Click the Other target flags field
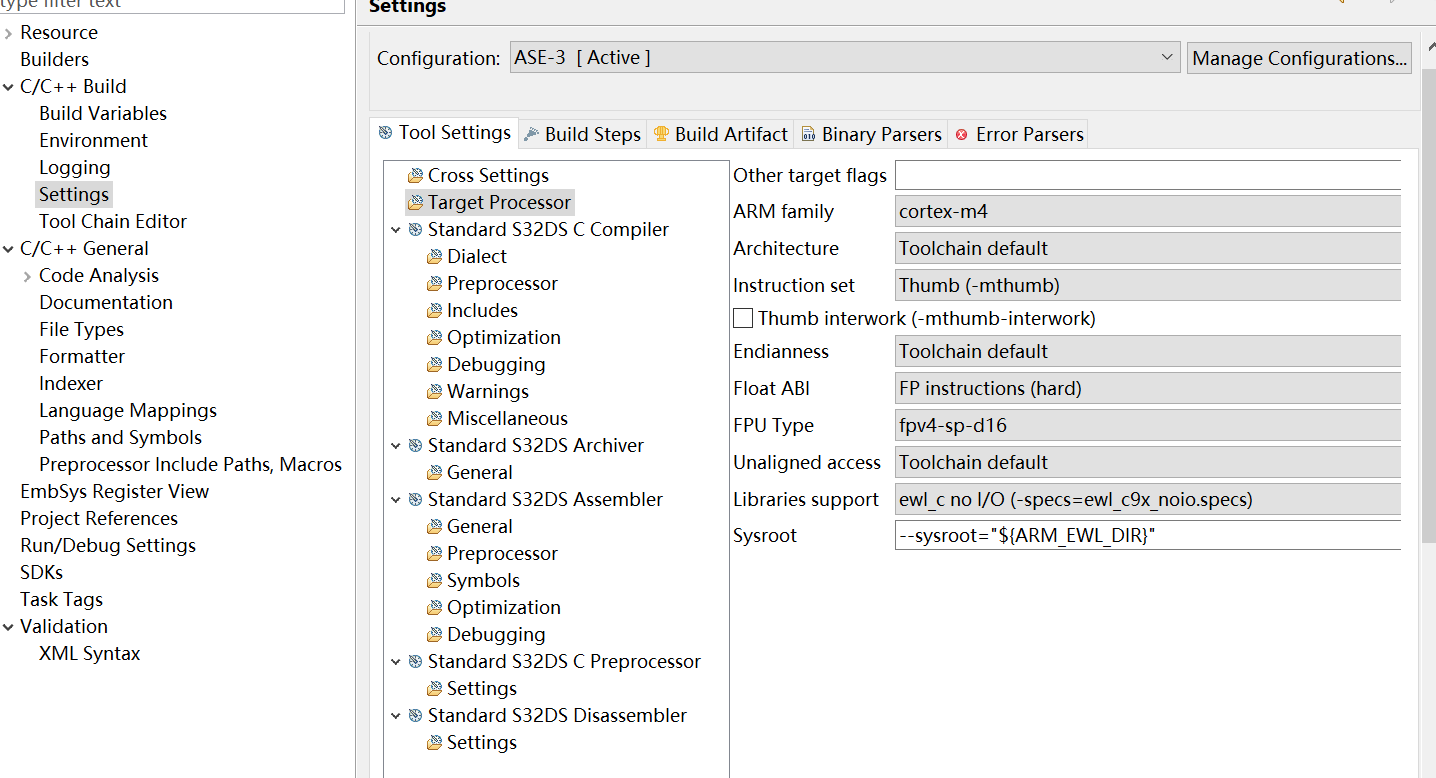1436x778 pixels. tap(1147, 176)
